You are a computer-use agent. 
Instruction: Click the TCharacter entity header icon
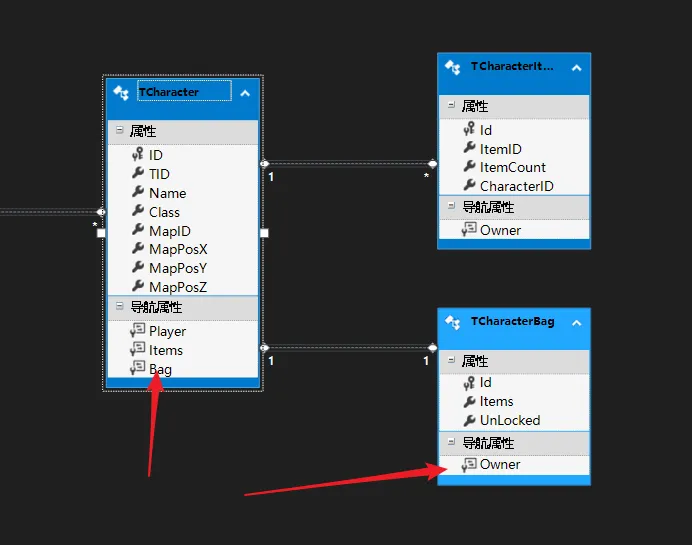point(121,92)
